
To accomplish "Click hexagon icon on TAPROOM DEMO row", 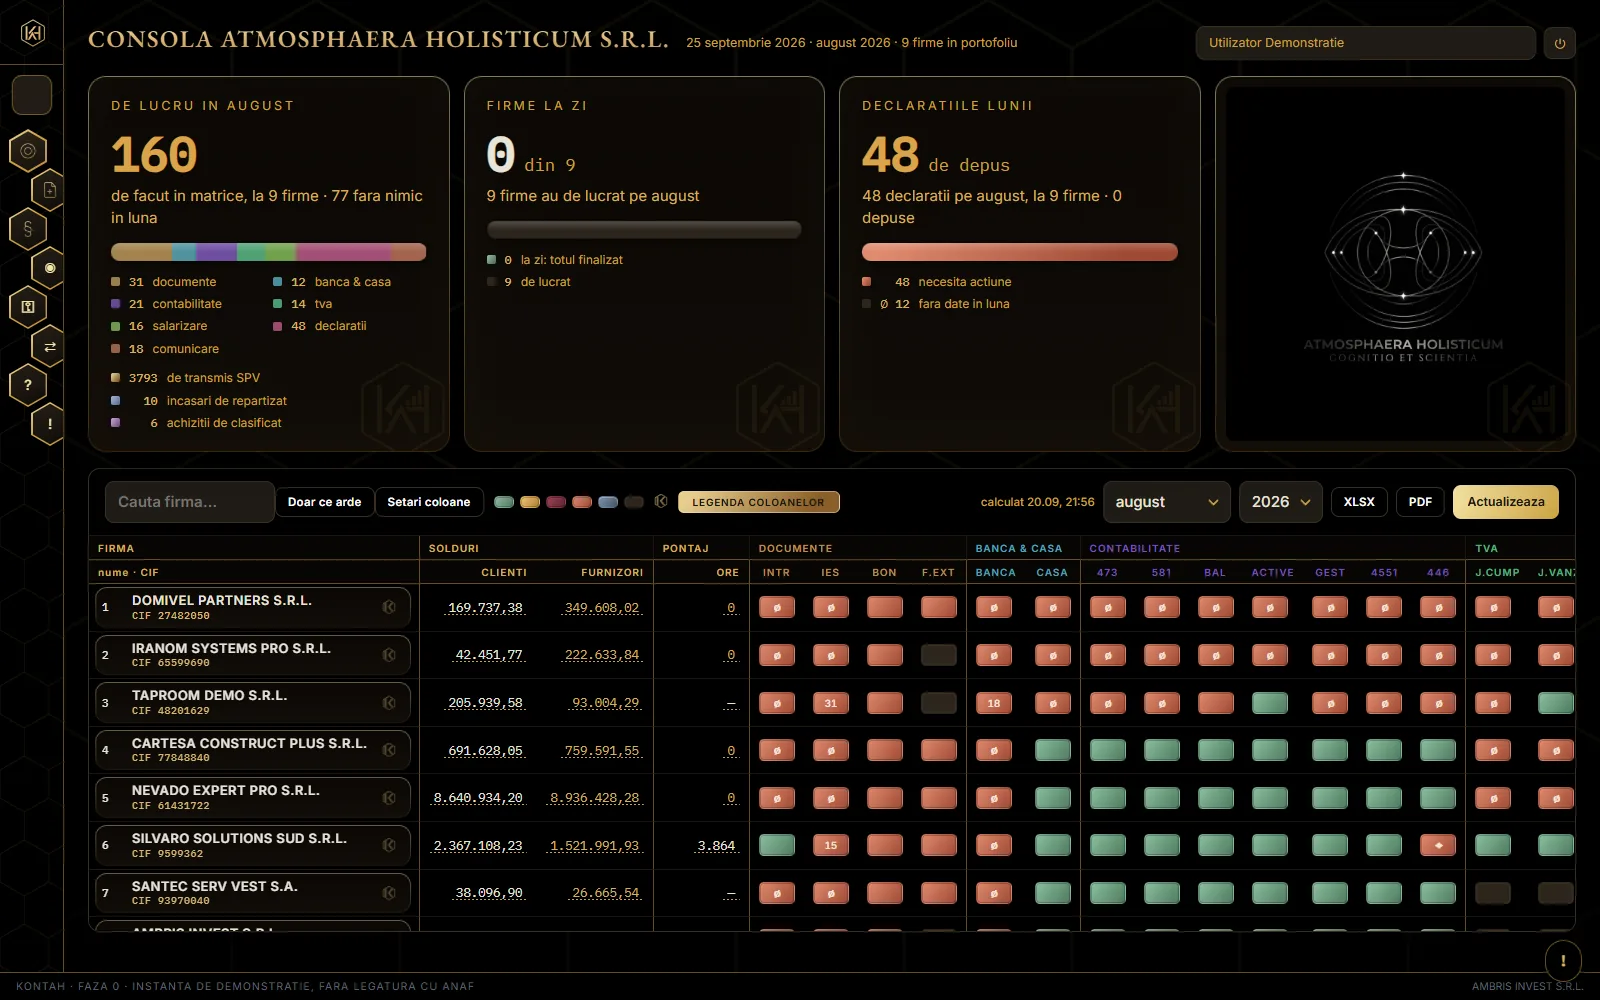I will [x=389, y=703].
